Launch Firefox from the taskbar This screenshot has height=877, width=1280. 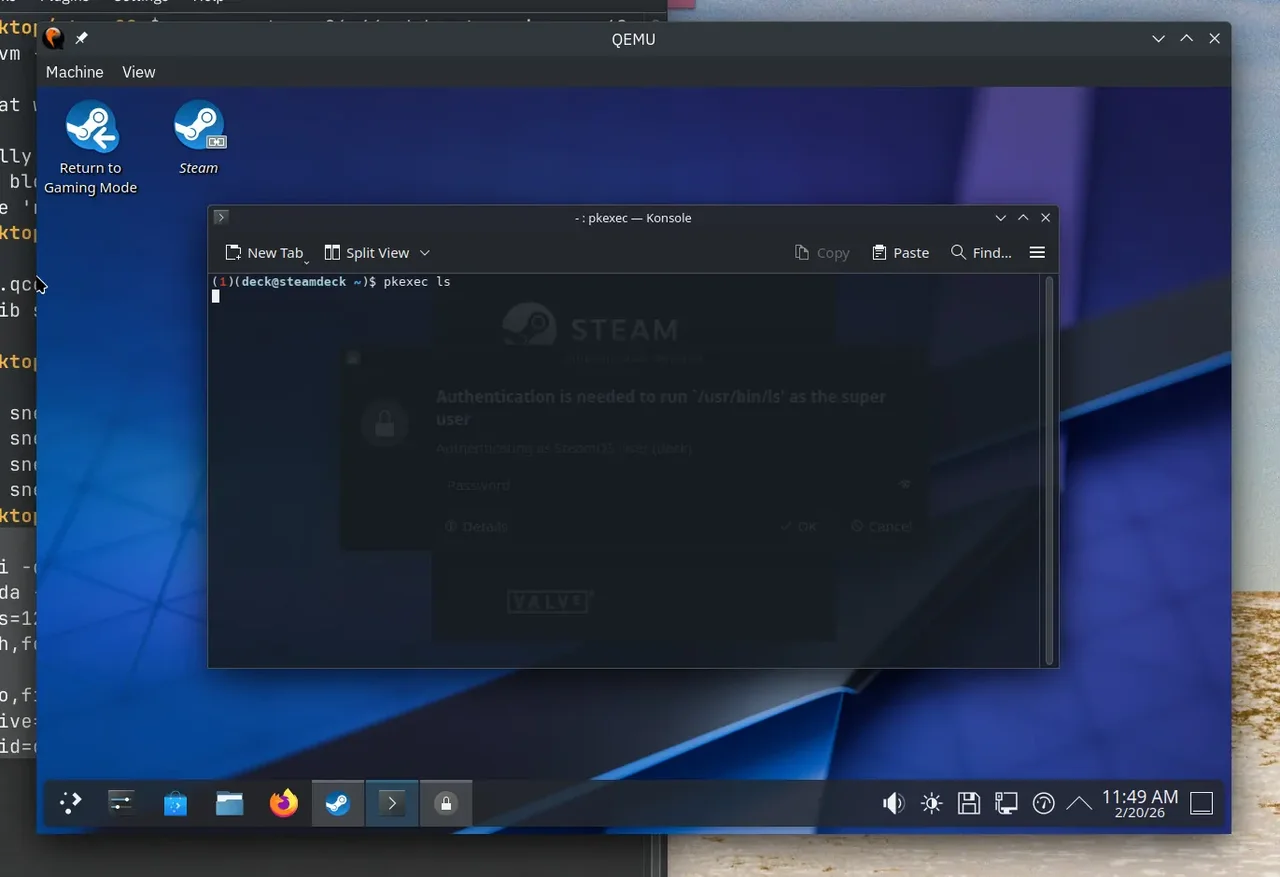pos(284,803)
